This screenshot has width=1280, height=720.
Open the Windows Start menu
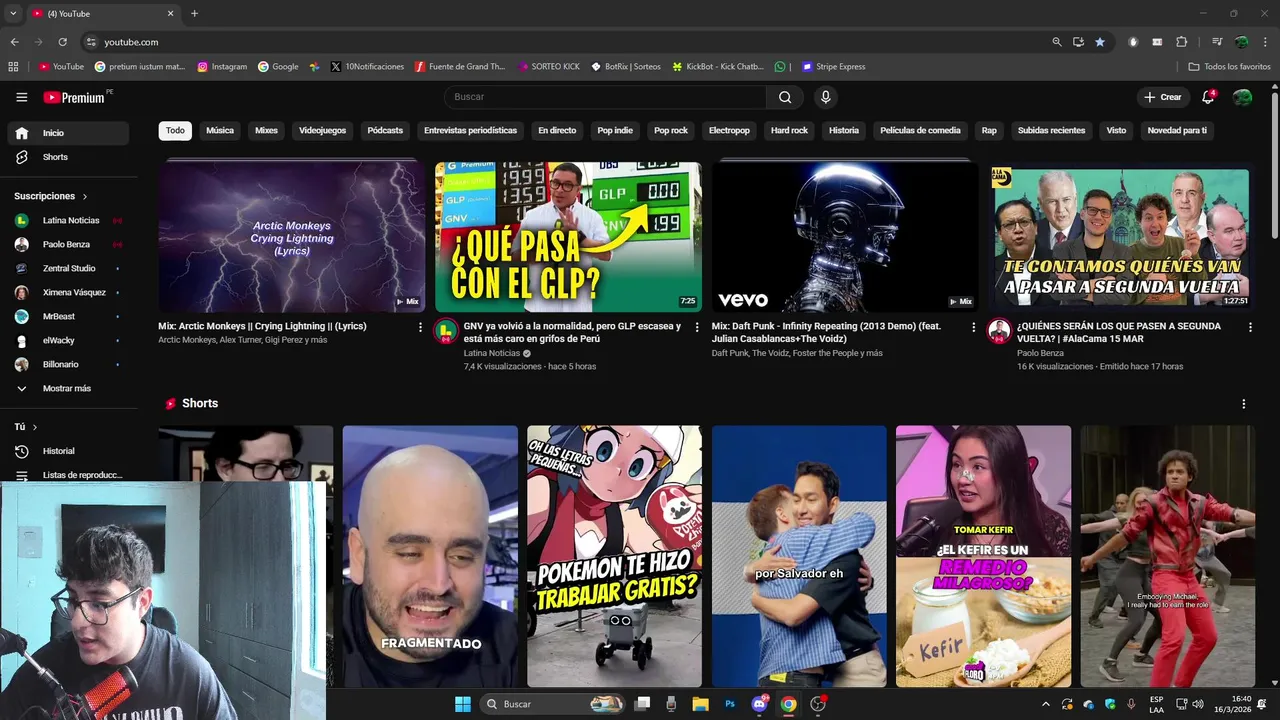click(463, 704)
